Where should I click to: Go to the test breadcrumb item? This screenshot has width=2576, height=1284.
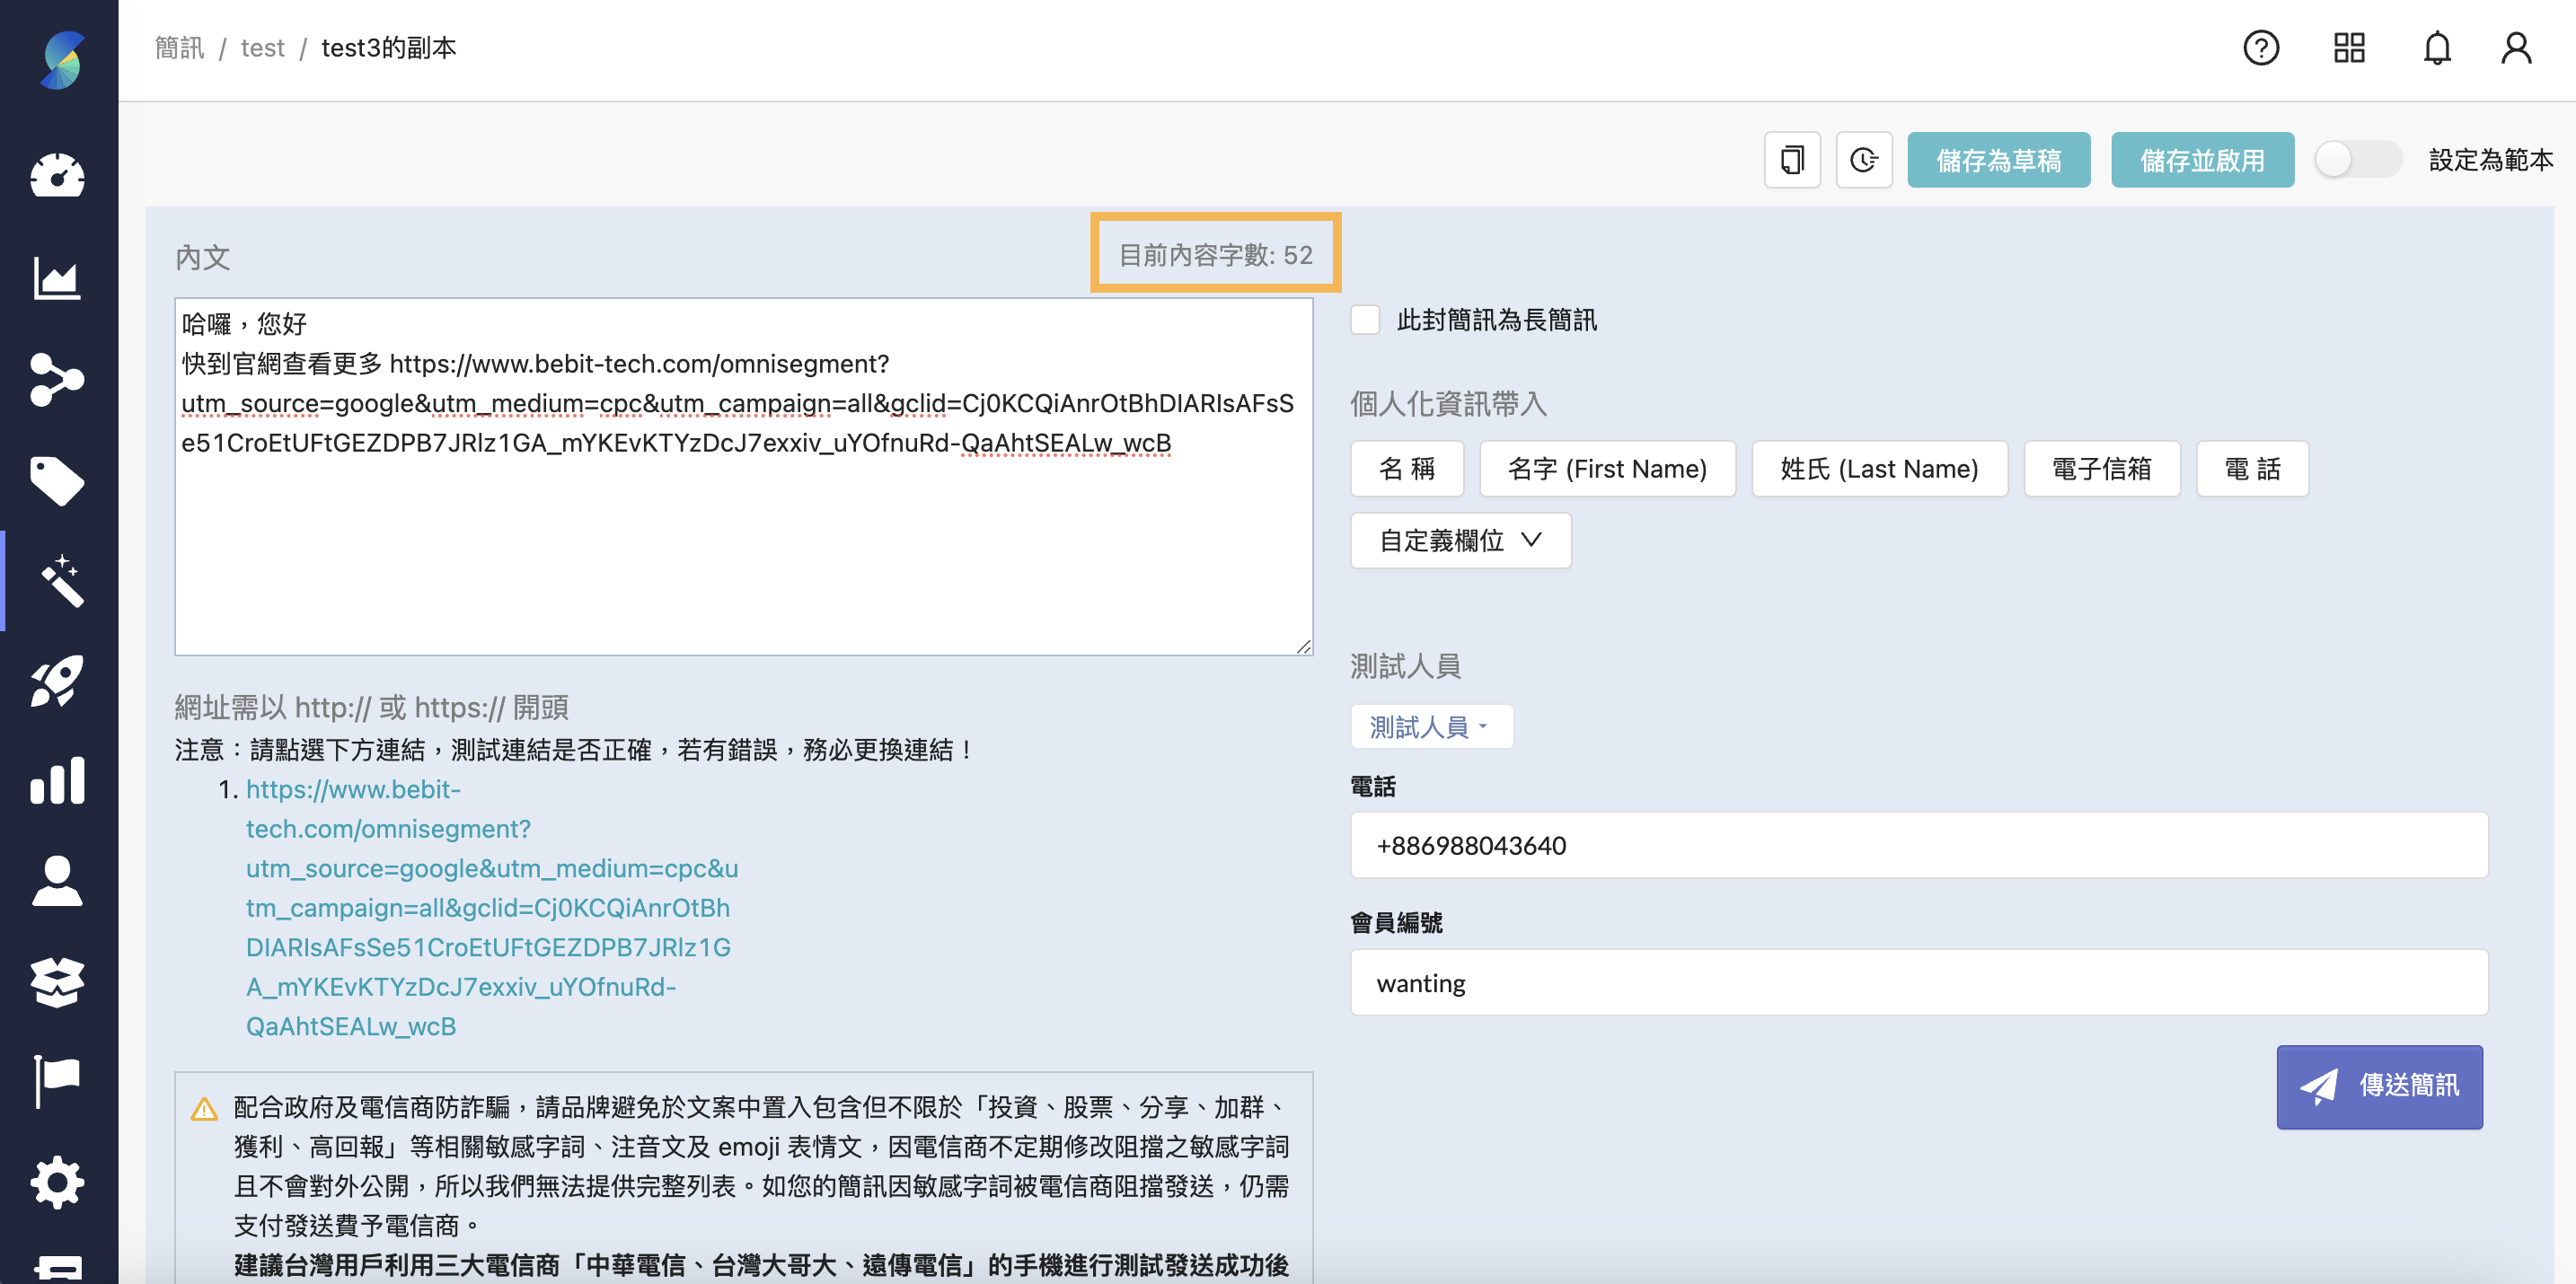[262, 48]
